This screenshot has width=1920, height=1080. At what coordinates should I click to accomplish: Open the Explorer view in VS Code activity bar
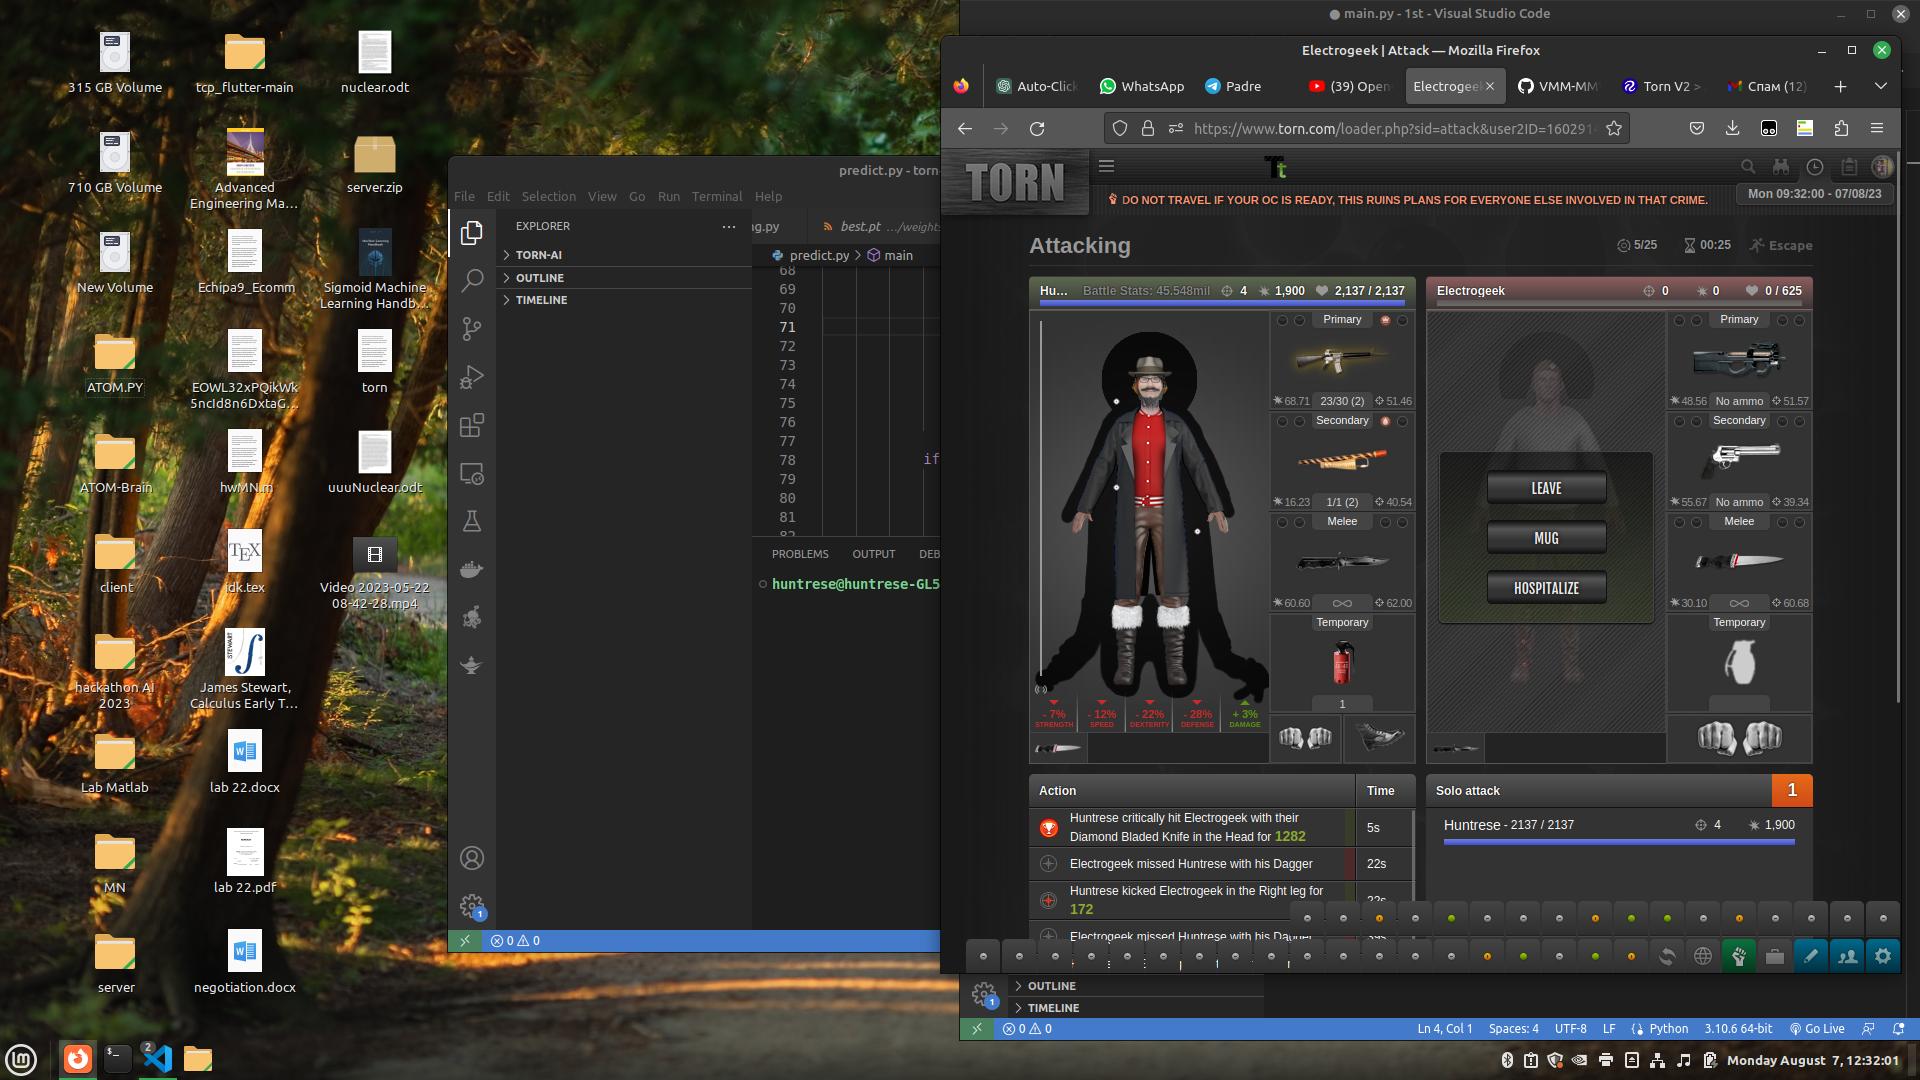[472, 232]
